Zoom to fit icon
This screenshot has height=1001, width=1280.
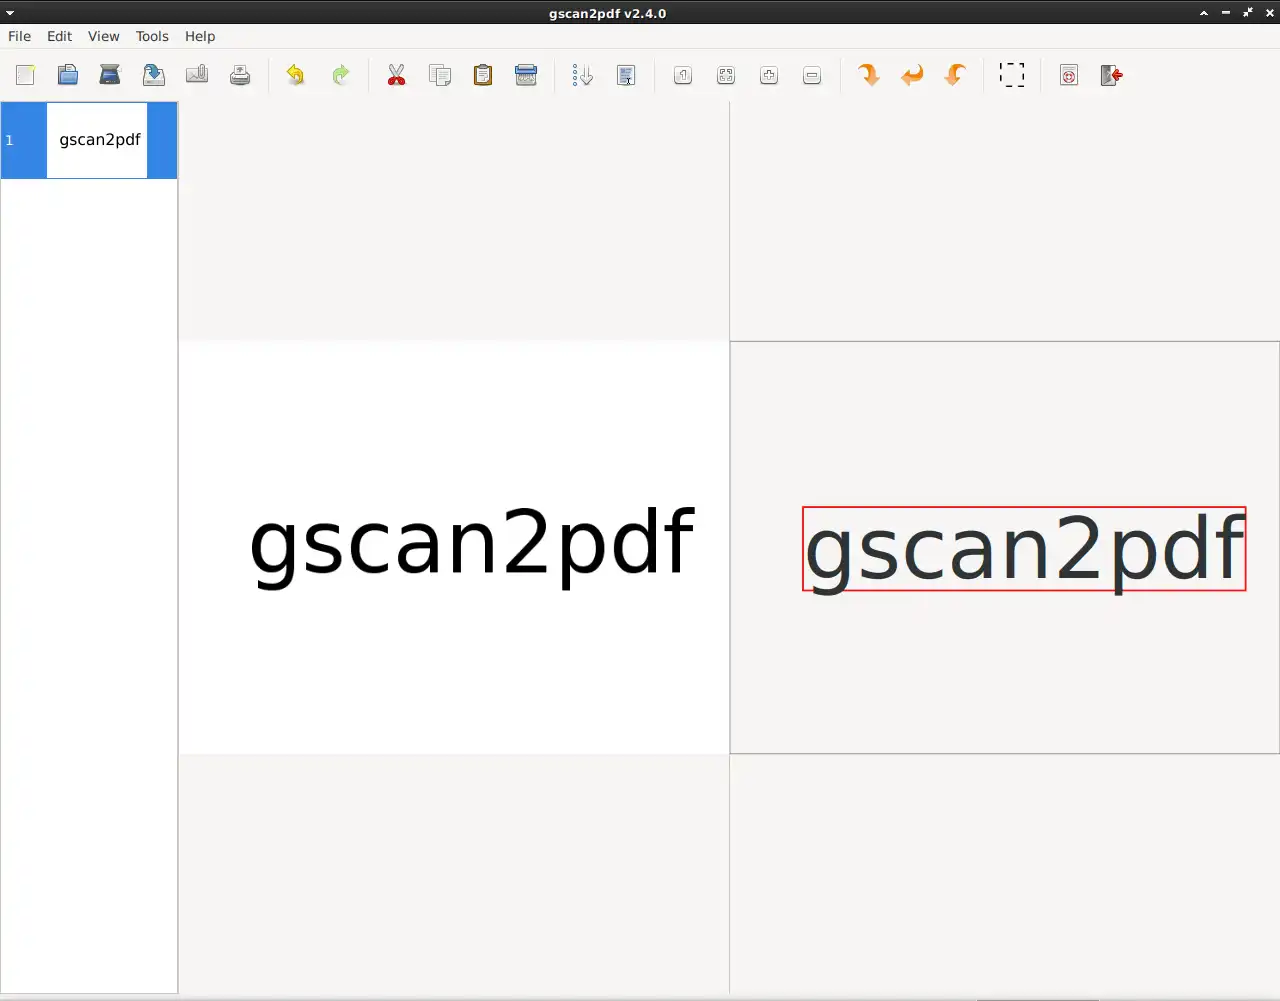coord(726,75)
